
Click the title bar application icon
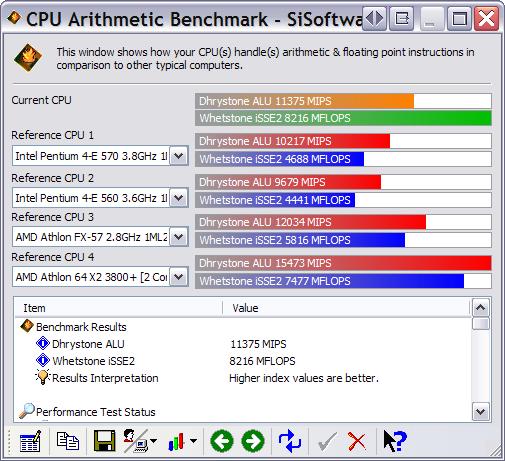(14, 18)
